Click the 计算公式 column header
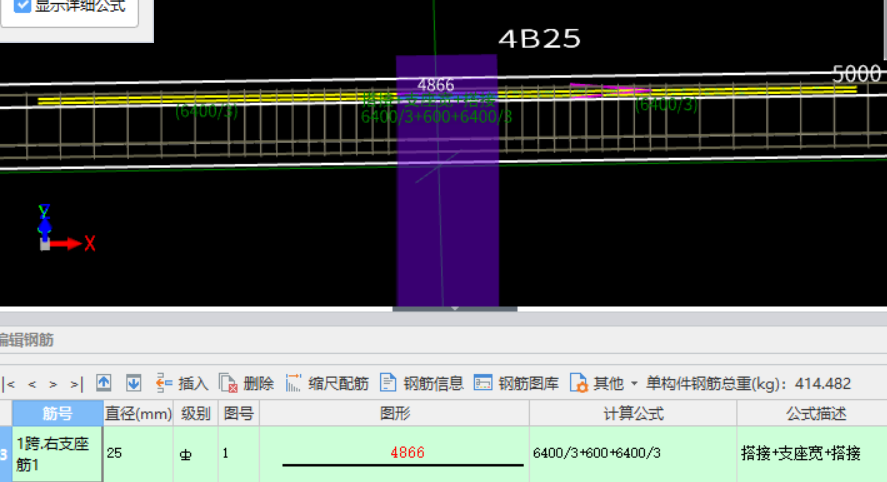Viewport: 887px width, 482px height. click(x=633, y=414)
